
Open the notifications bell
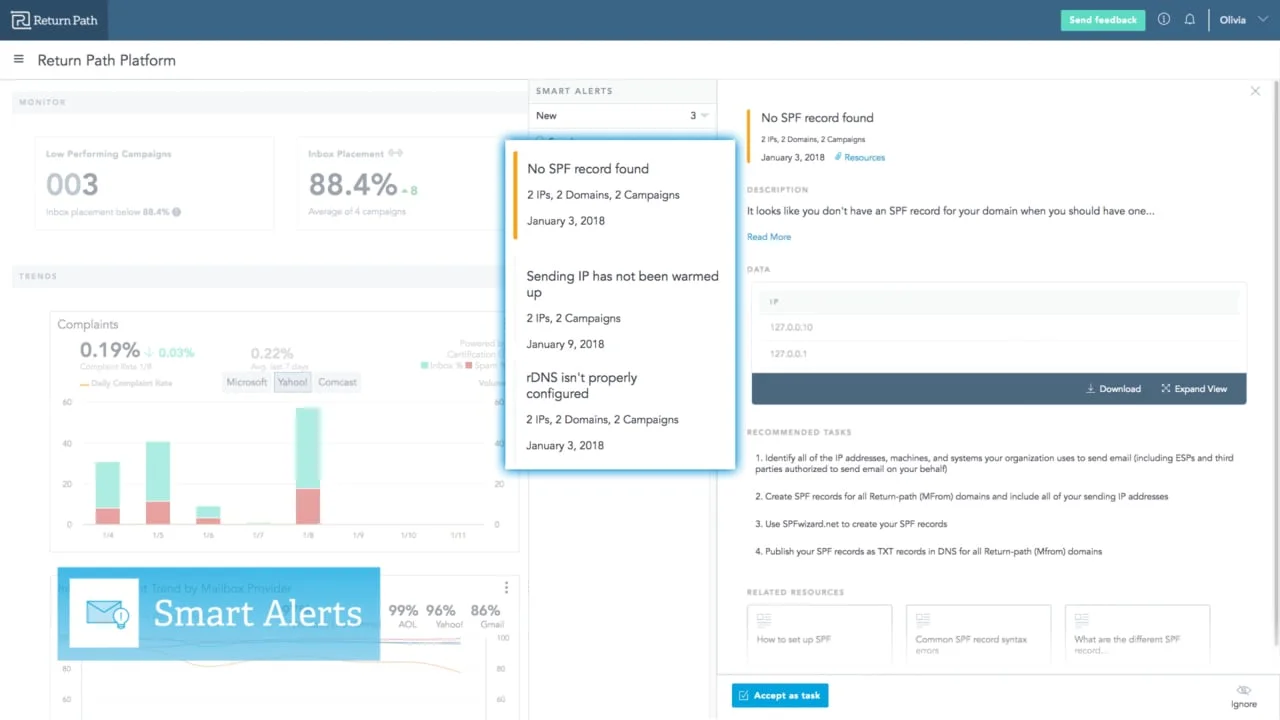click(x=1190, y=19)
